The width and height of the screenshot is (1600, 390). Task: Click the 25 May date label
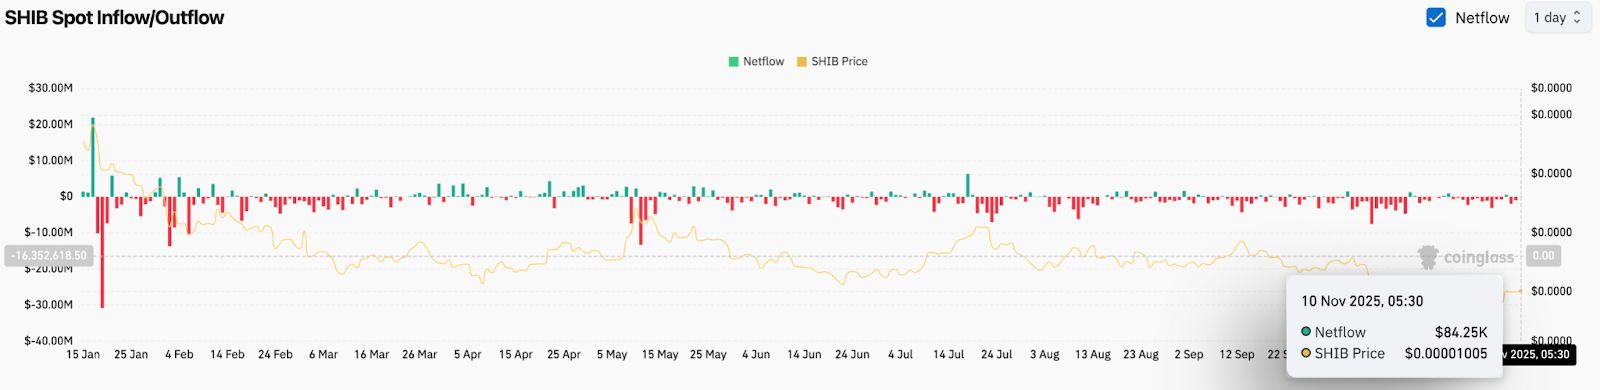(708, 354)
